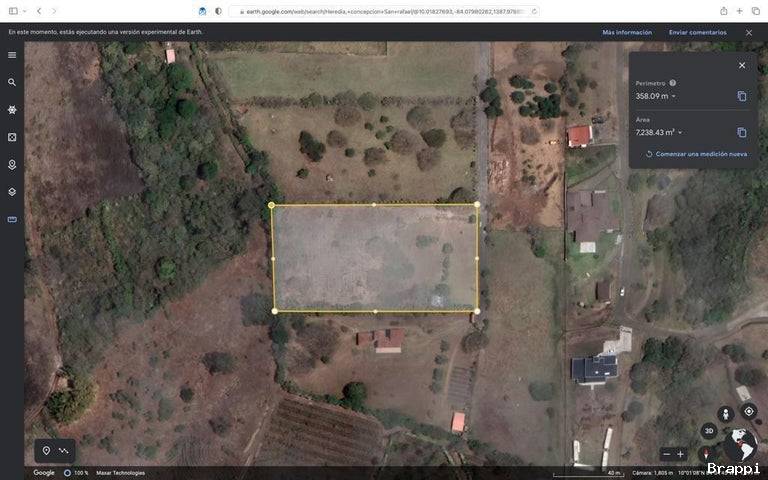Open the search tool in sidebar
Screen dimensions: 768x480
pos(12,82)
